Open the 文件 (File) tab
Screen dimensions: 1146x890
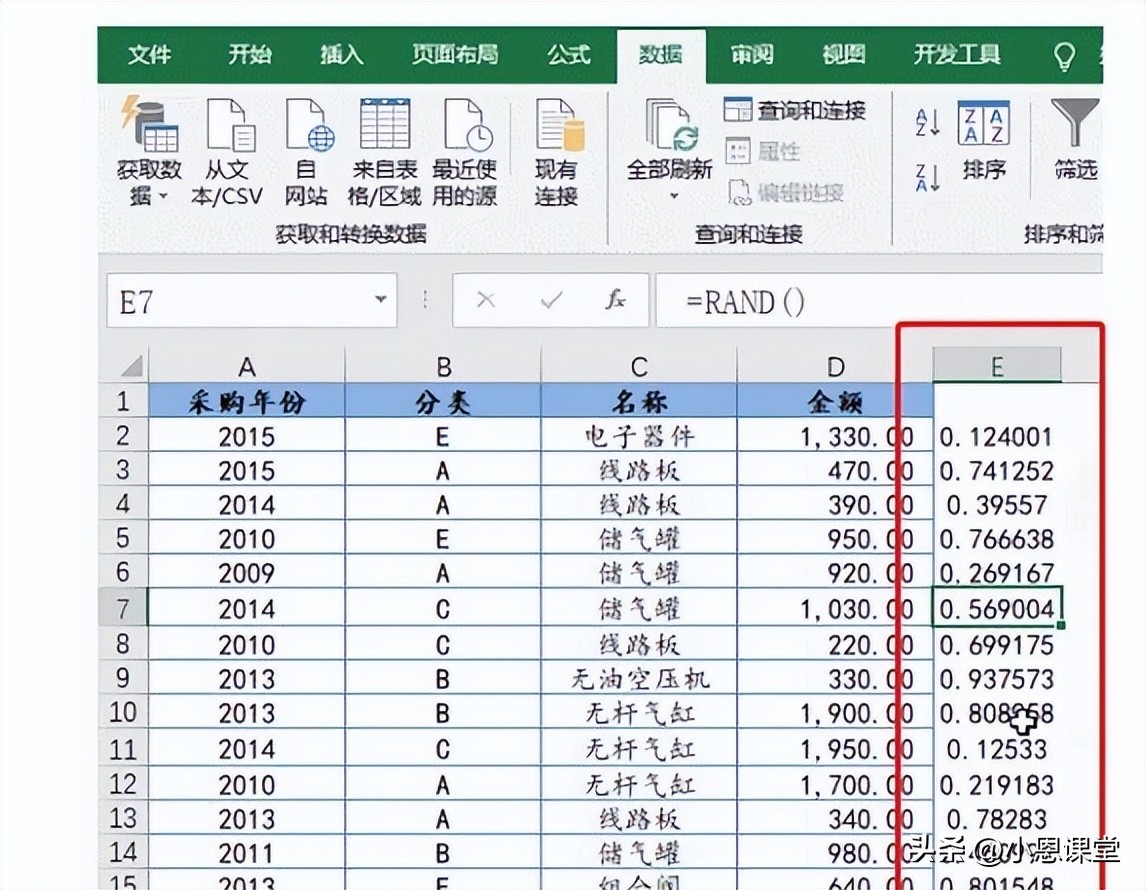pos(149,54)
